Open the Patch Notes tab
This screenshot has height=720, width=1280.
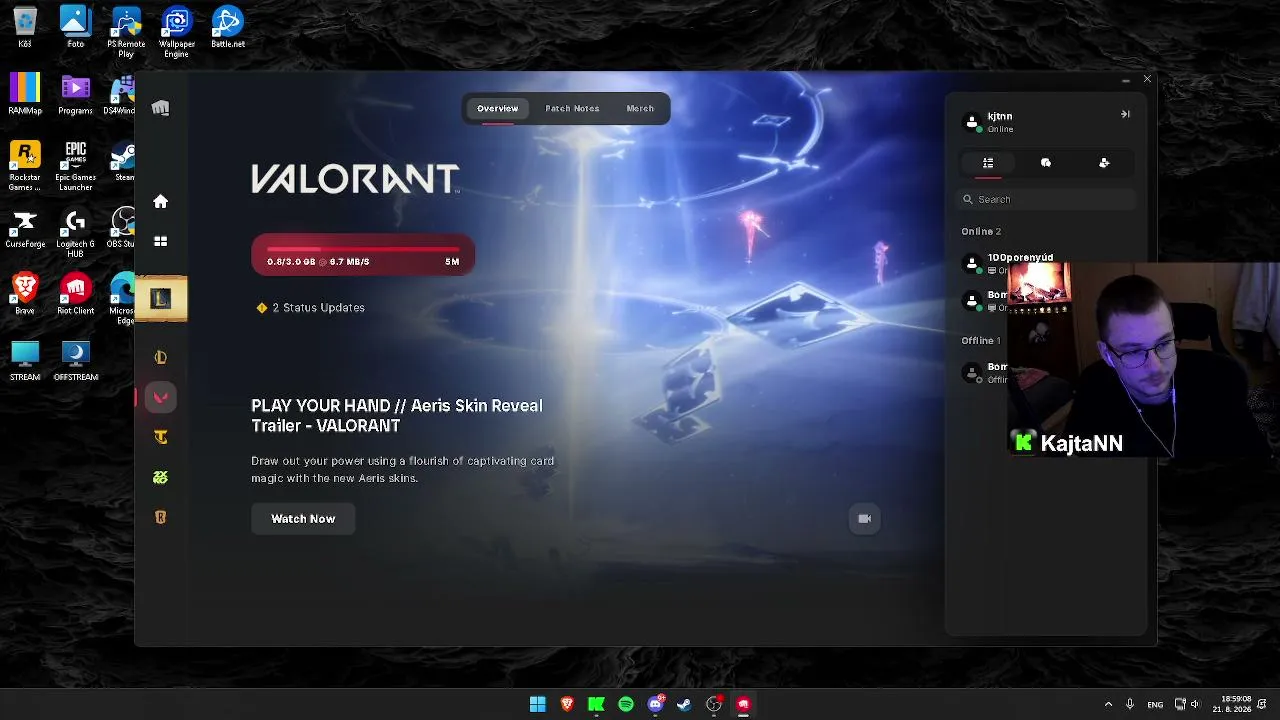pos(572,108)
